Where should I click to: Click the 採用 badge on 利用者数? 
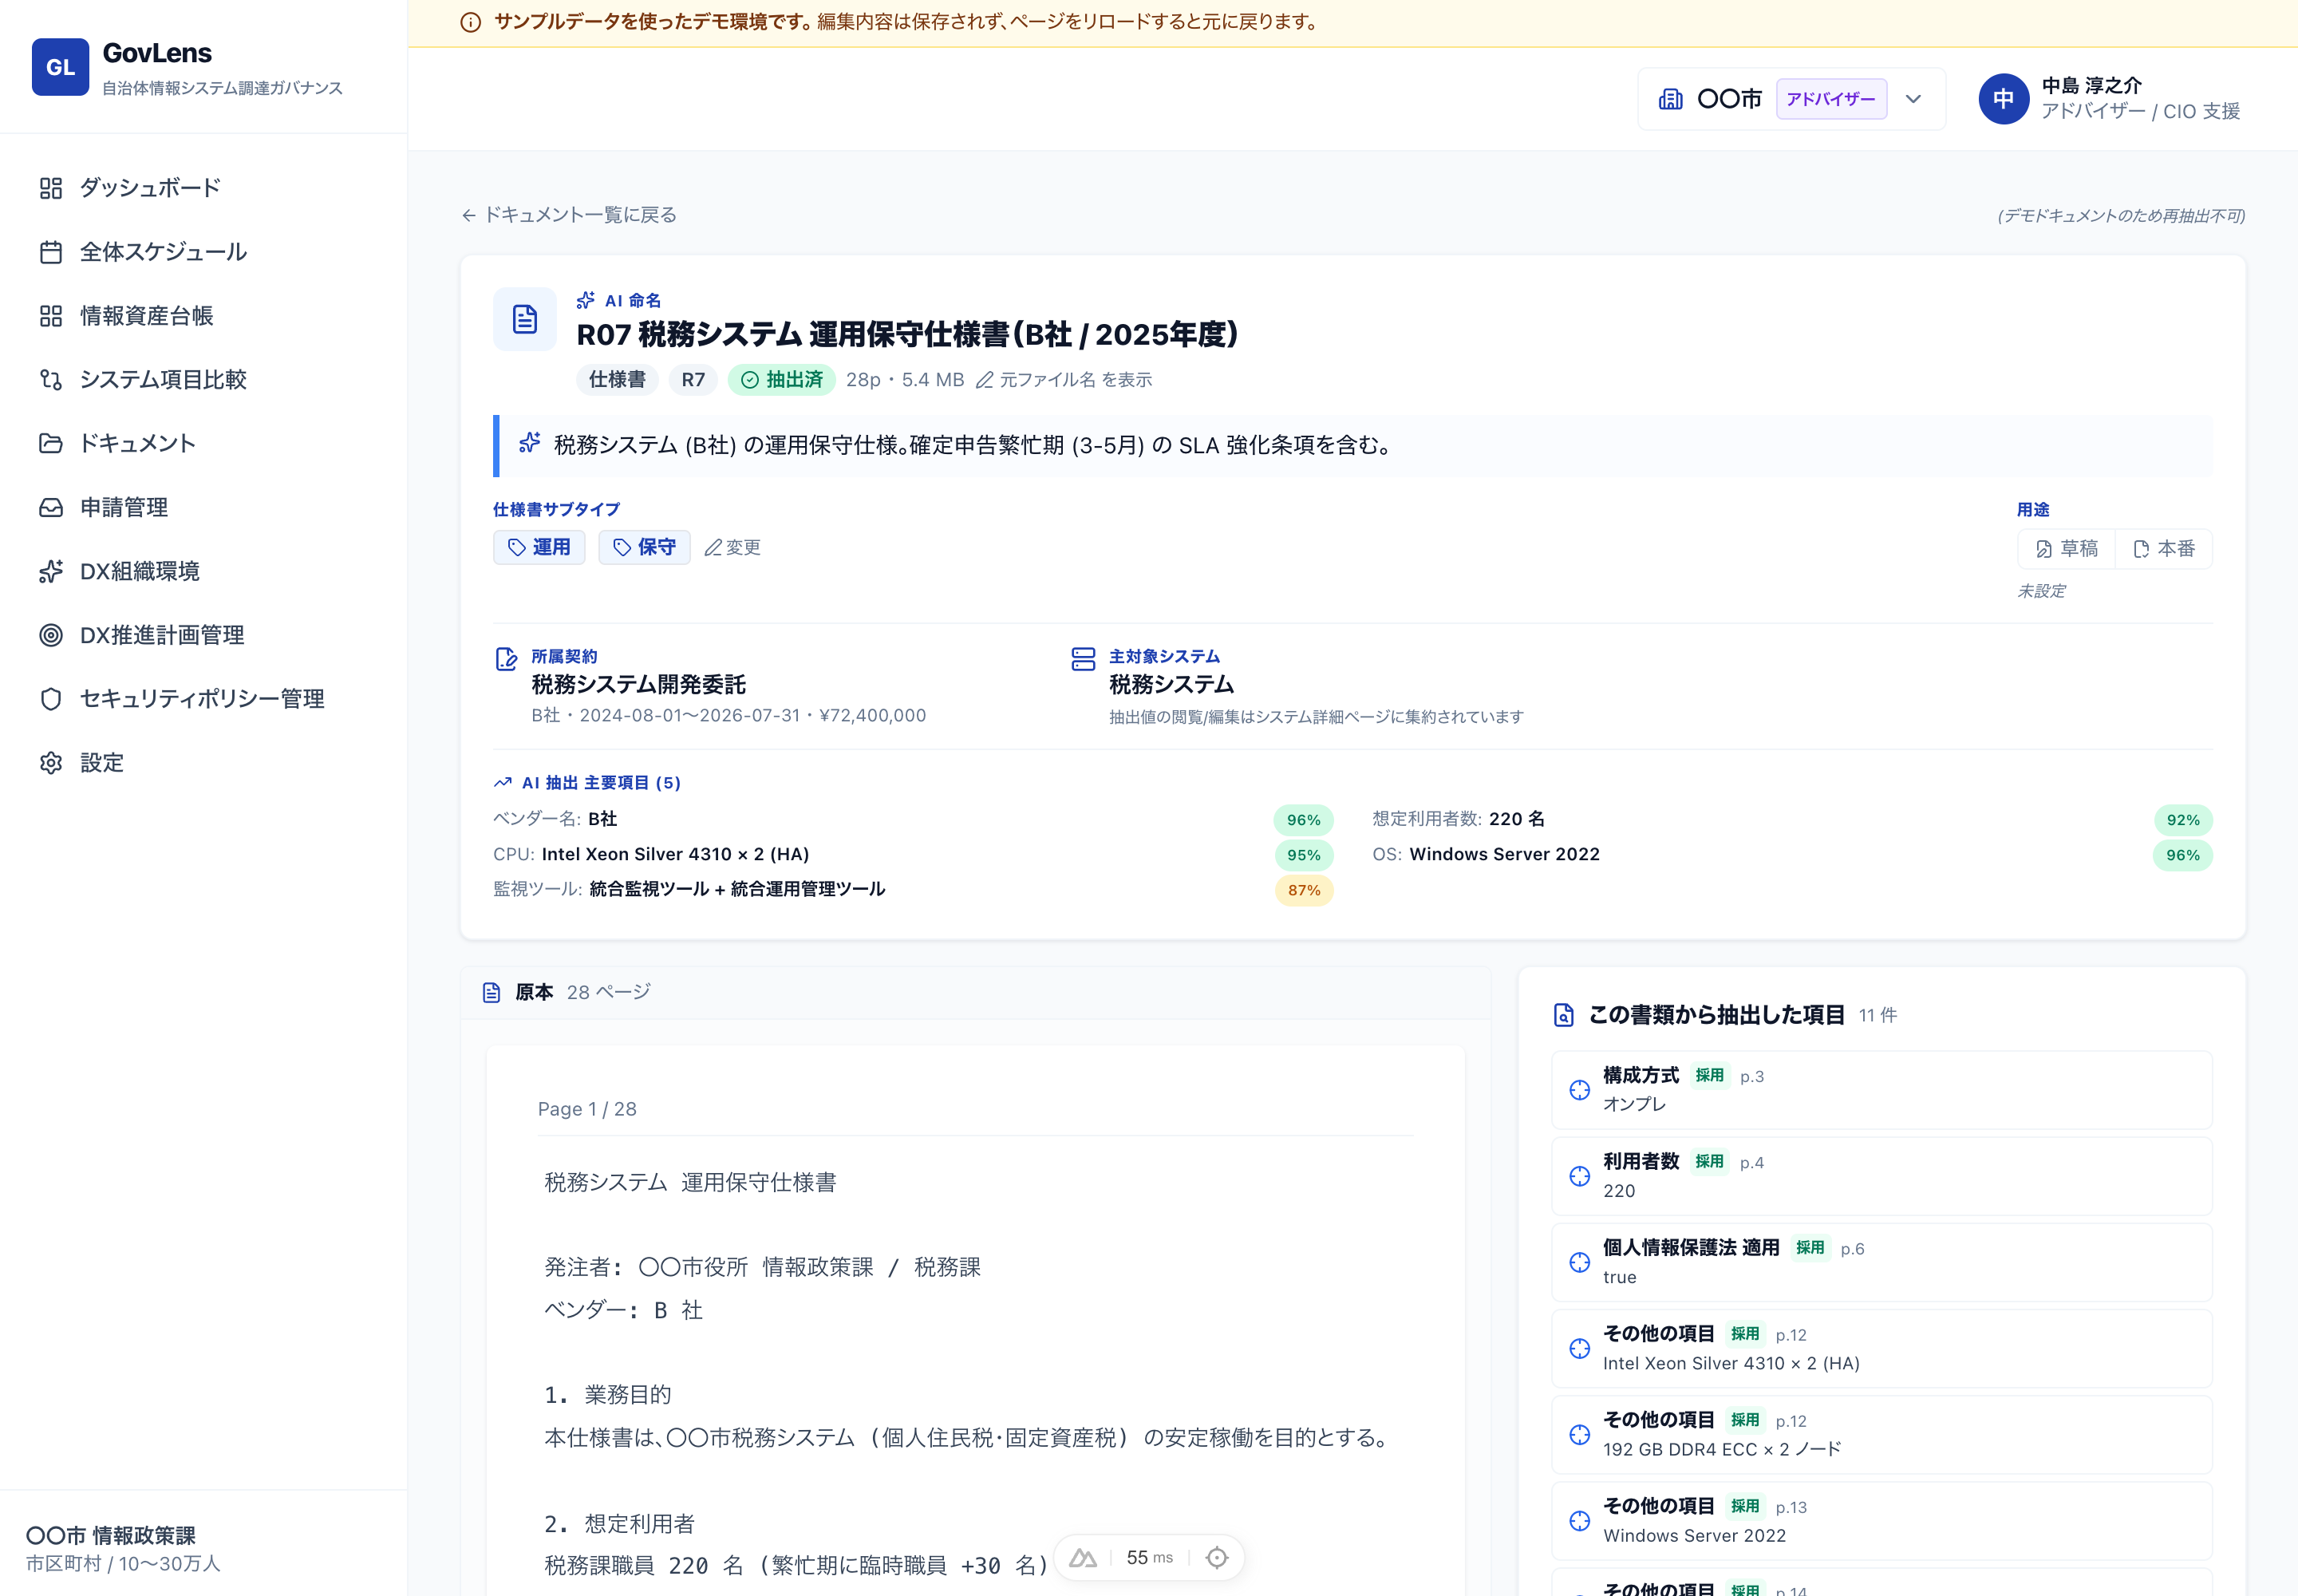[1709, 1161]
